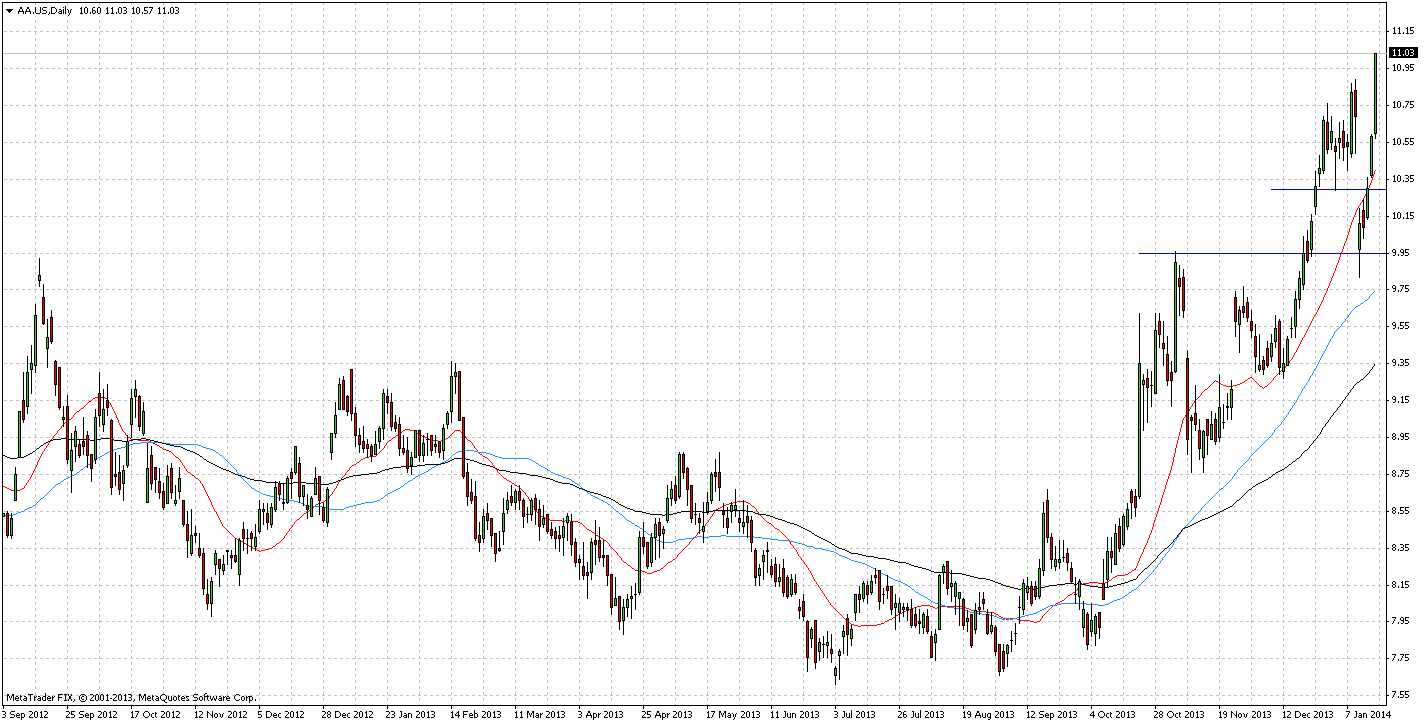Screen dimensions: 1426x723
Task: Click the 11 Mar 2013 date label
Action: (539, 715)
